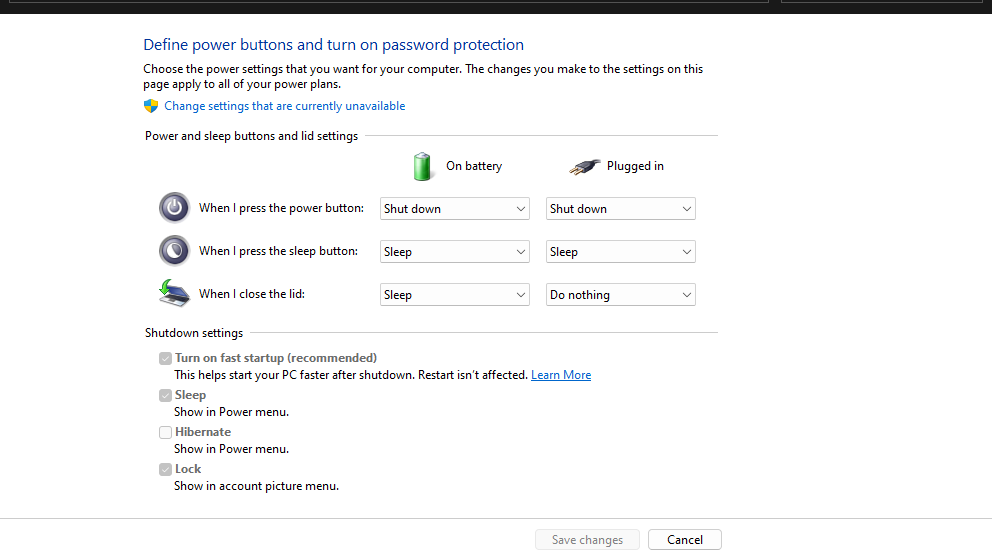
Task: Open sleep button On battery dropdown
Action: pos(455,252)
